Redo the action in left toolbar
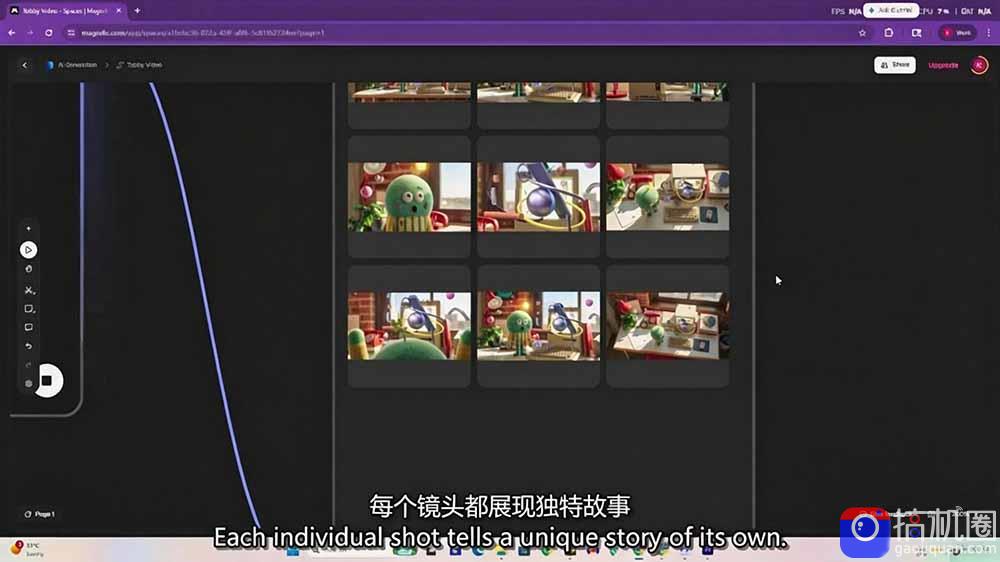 tap(28, 365)
